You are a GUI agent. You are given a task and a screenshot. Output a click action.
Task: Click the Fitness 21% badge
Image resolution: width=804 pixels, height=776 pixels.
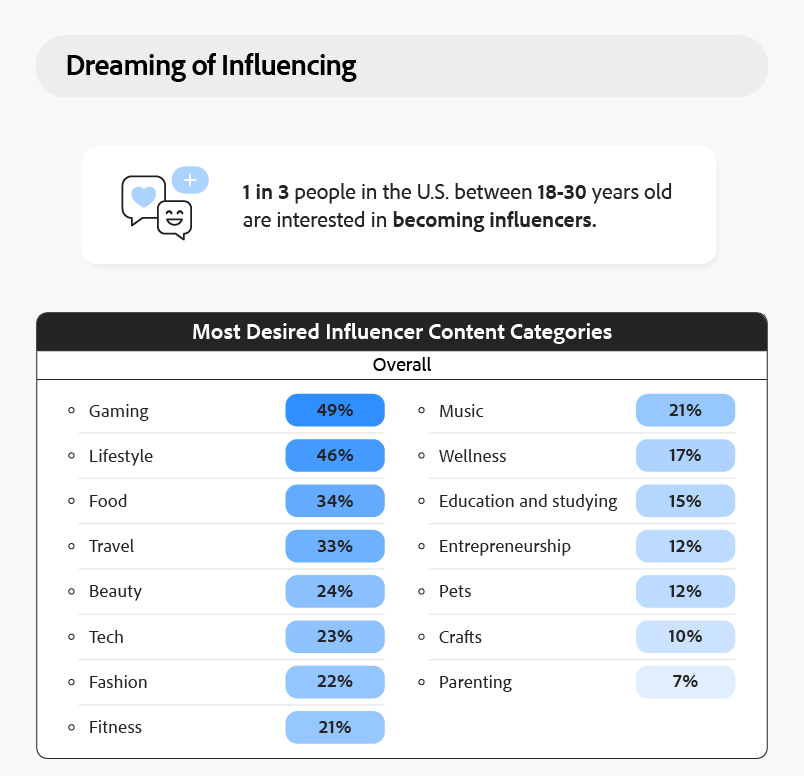[335, 727]
